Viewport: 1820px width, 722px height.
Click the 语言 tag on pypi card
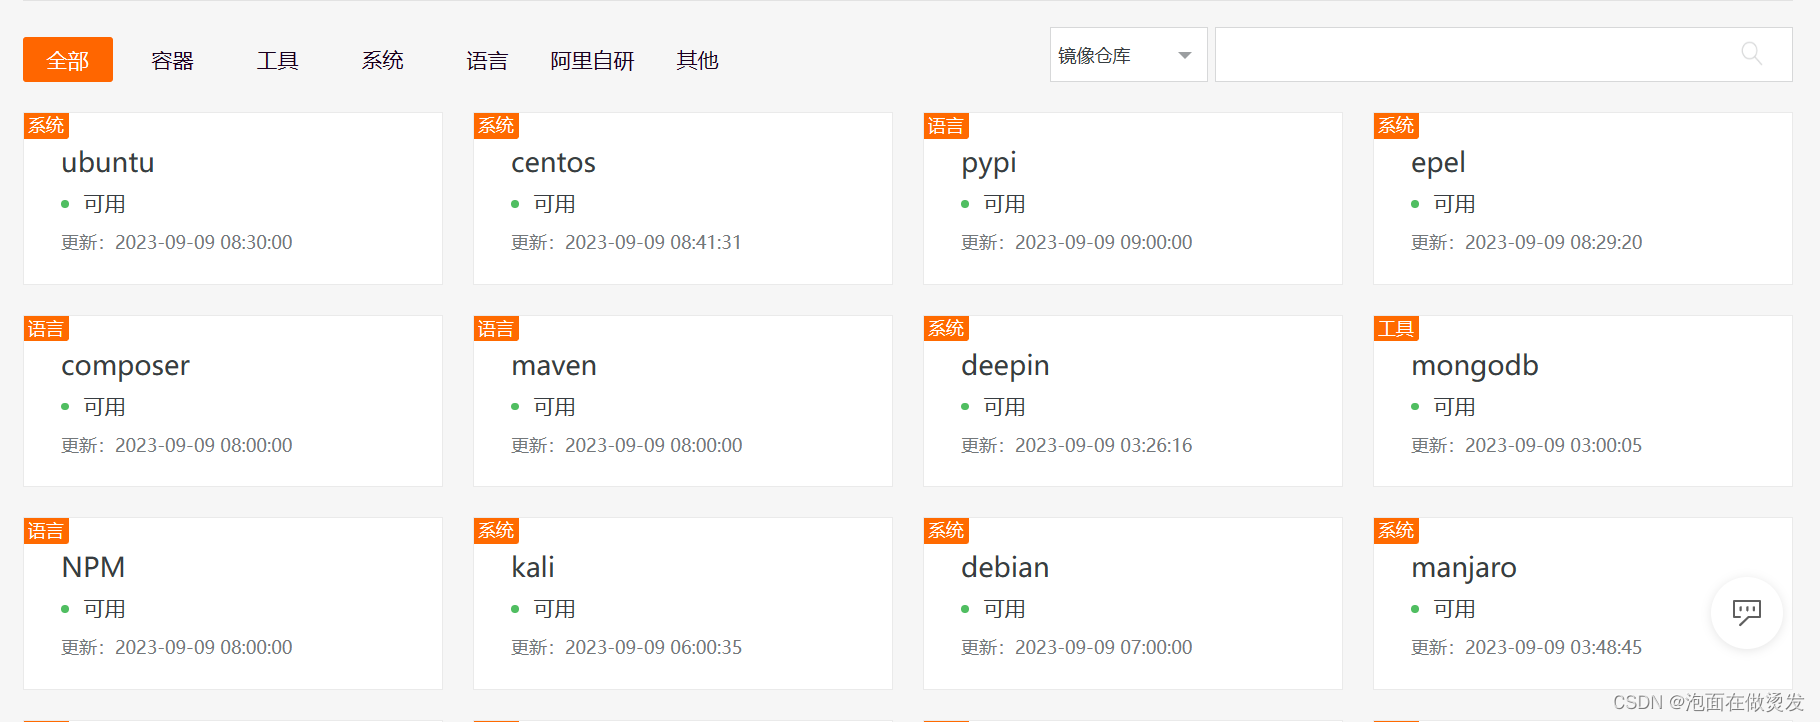946,126
